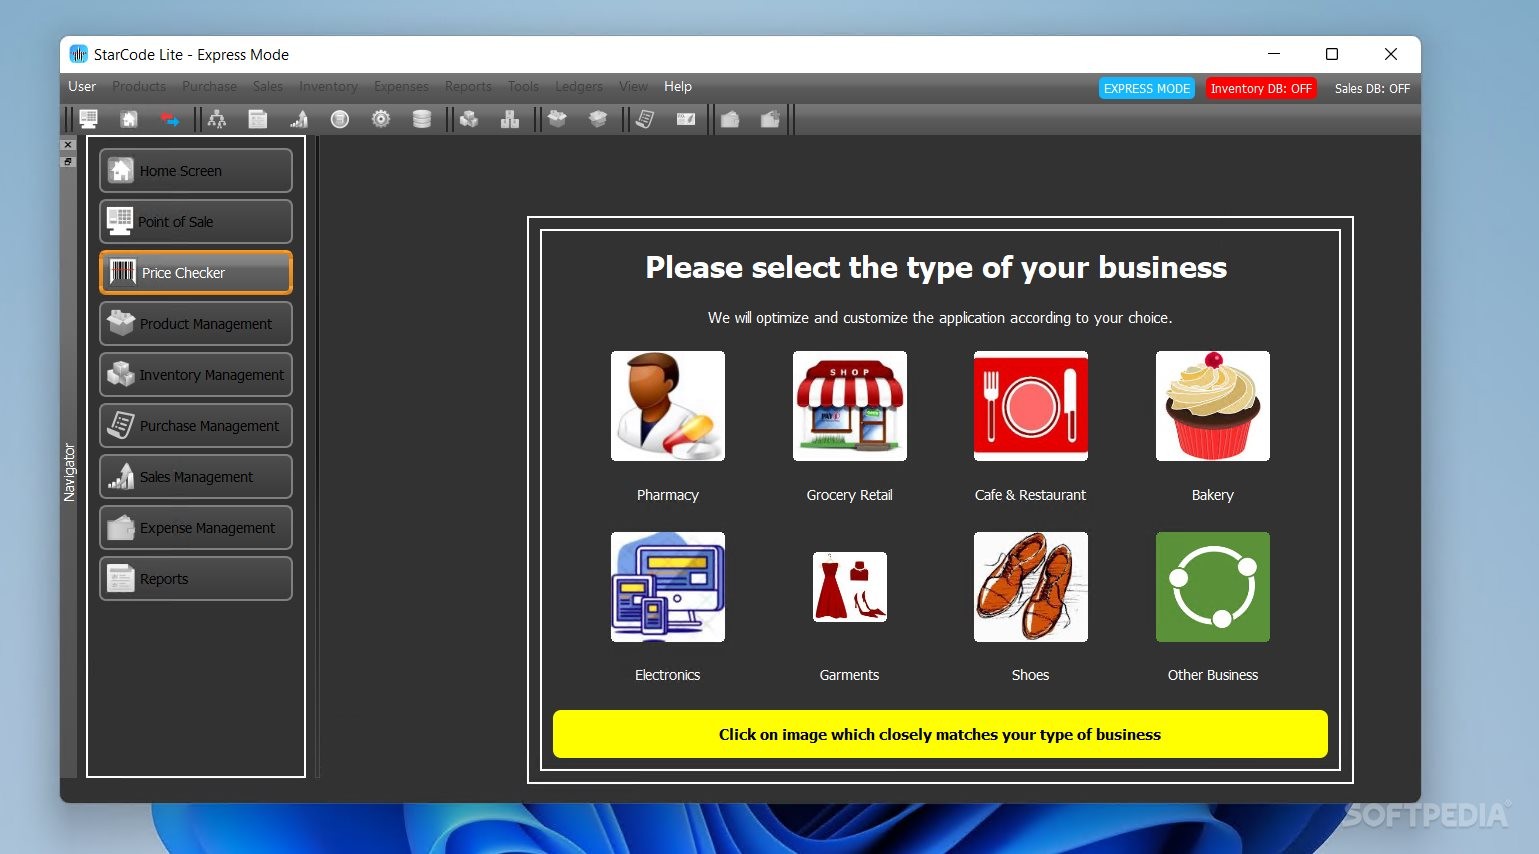Click the Grocery Retail label text

point(850,495)
